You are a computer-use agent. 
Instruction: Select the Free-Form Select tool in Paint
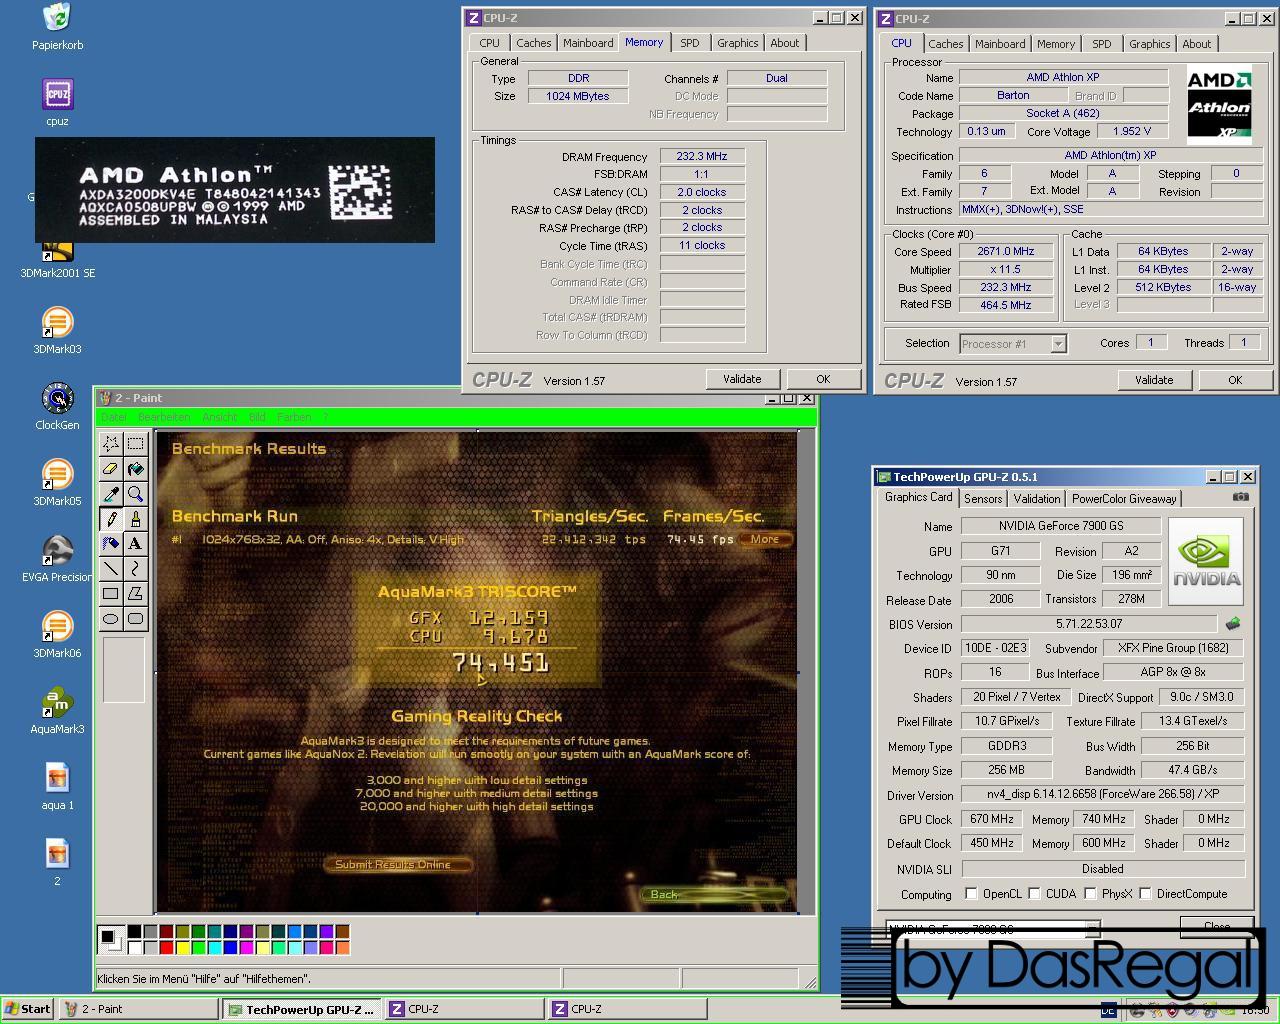pos(111,443)
